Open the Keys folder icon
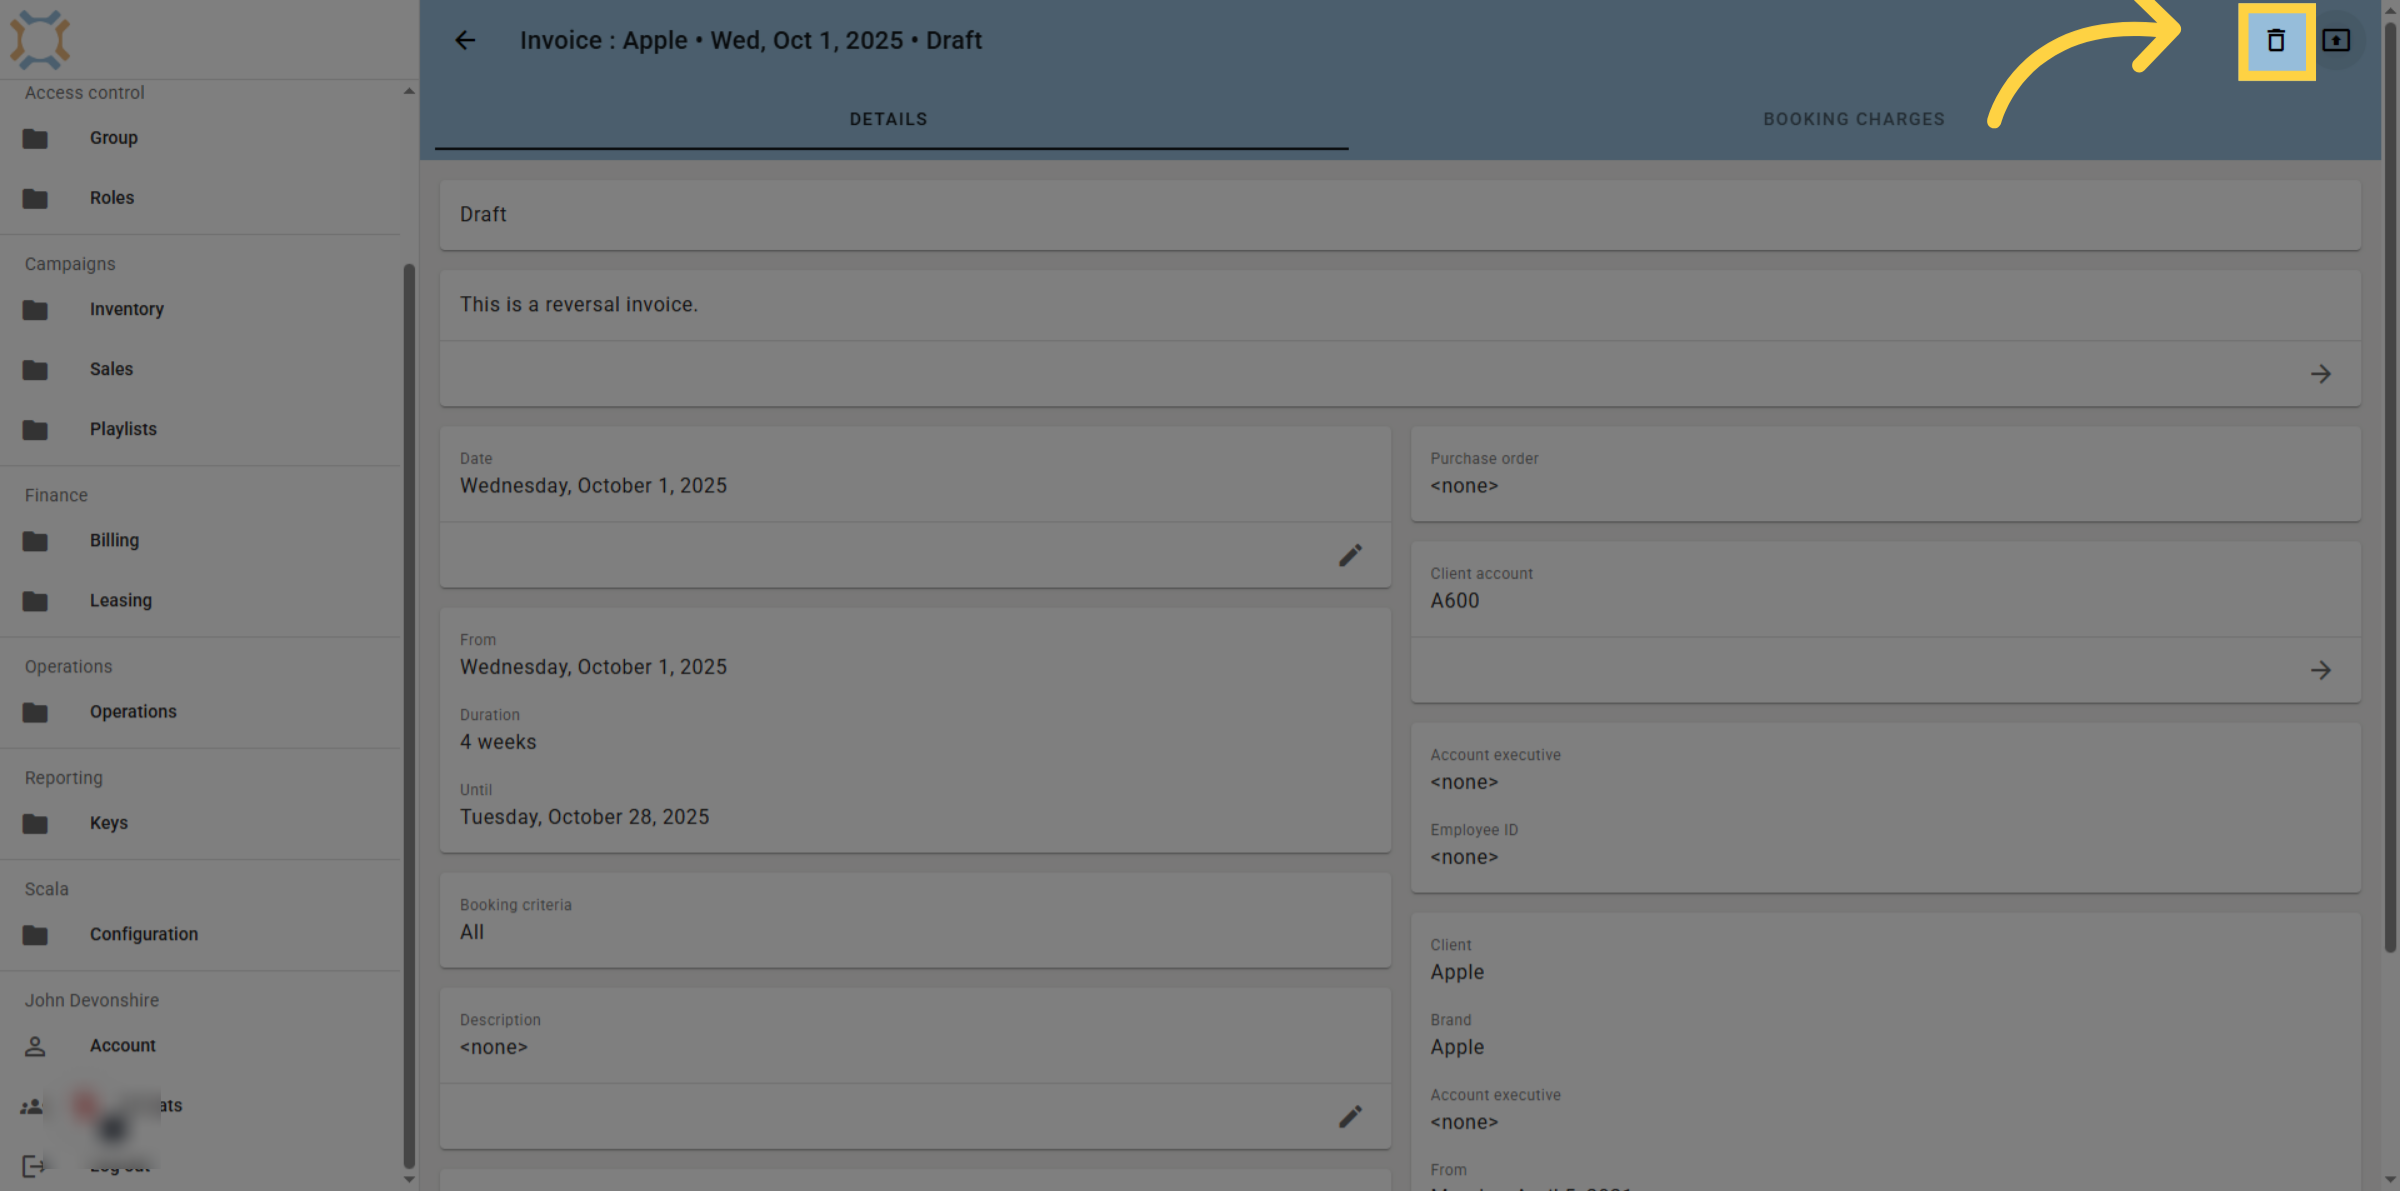The height and width of the screenshot is (1191, 2400). pyautogui.click(x=35, y=823)
